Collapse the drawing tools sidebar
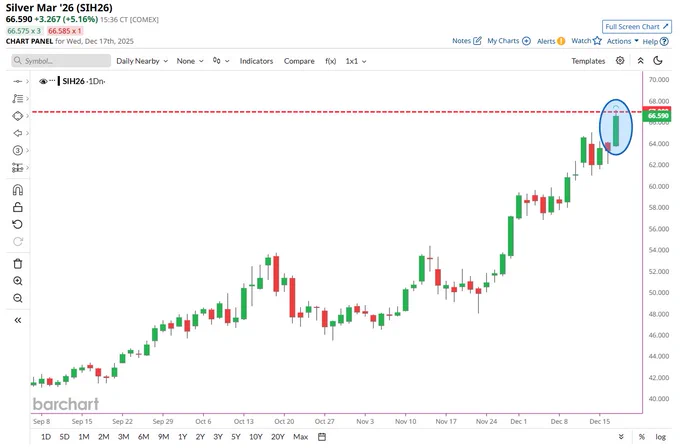 click(18, 320)
